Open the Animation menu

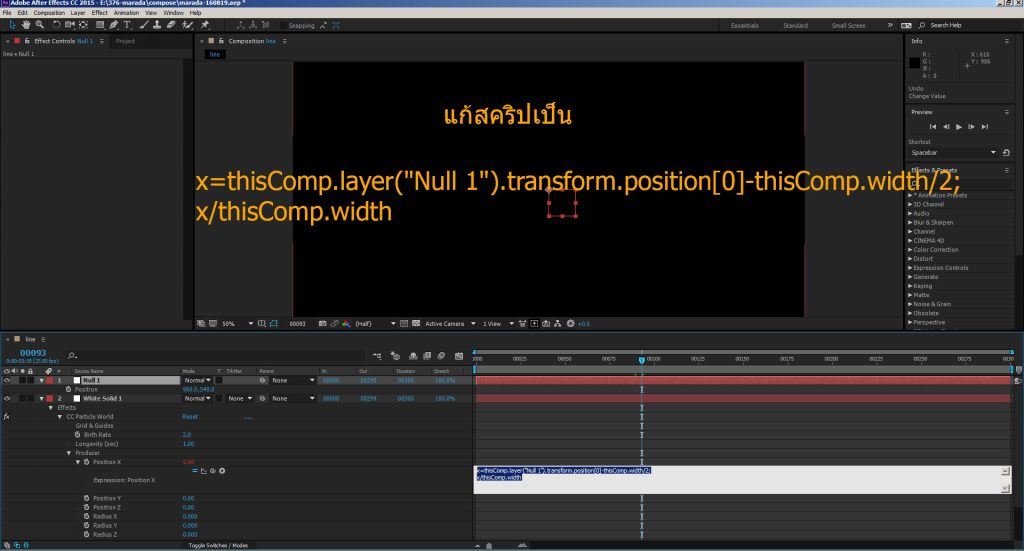tap(126, 13)
